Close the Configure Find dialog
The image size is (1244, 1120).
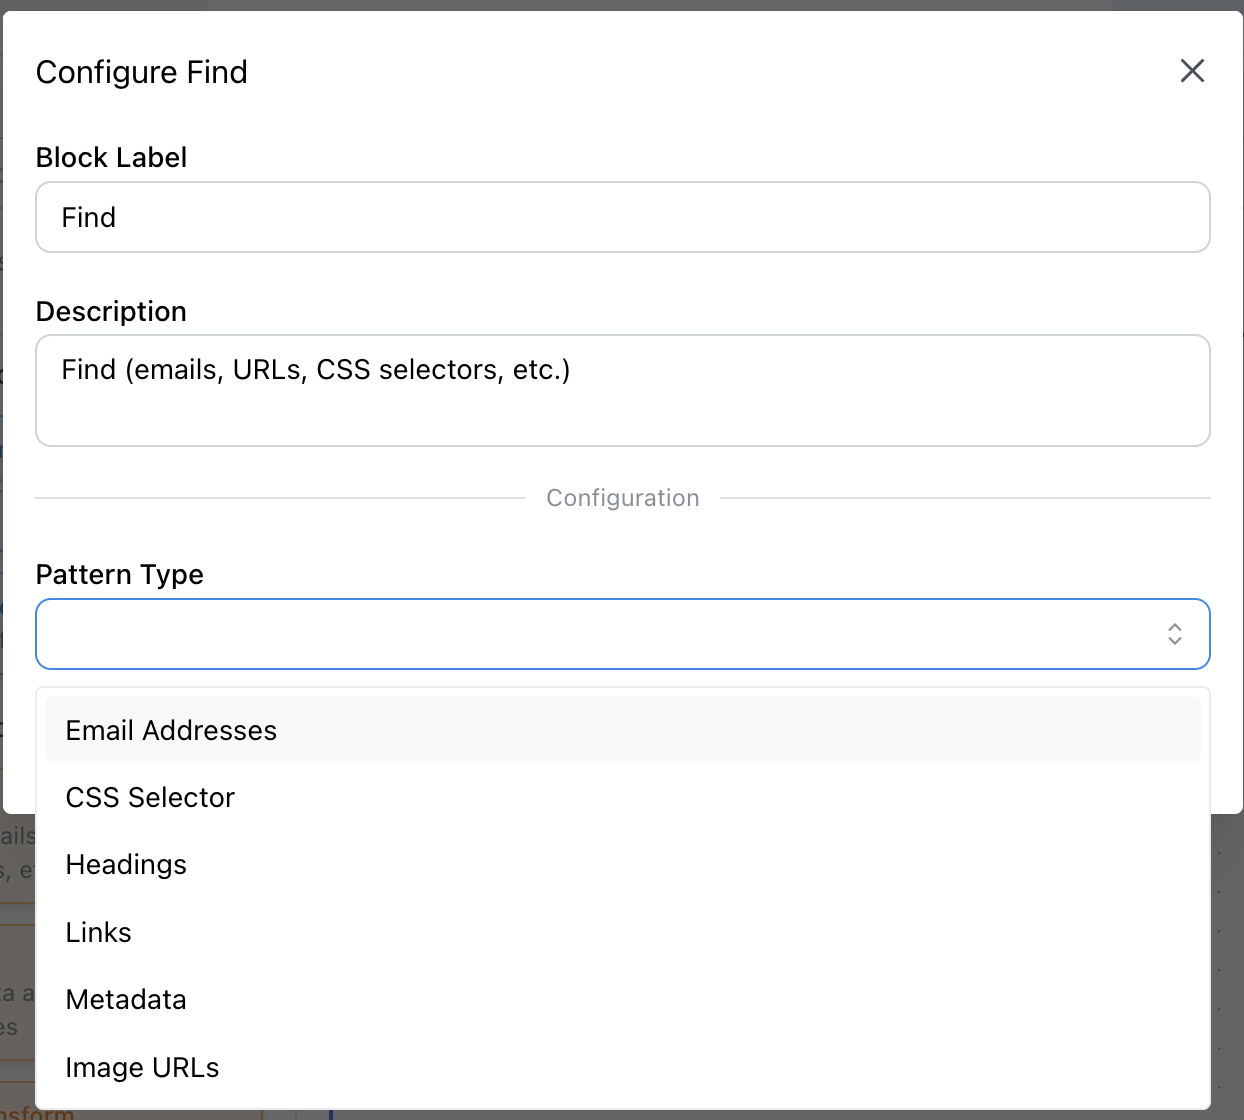(x=1192, y=71)
